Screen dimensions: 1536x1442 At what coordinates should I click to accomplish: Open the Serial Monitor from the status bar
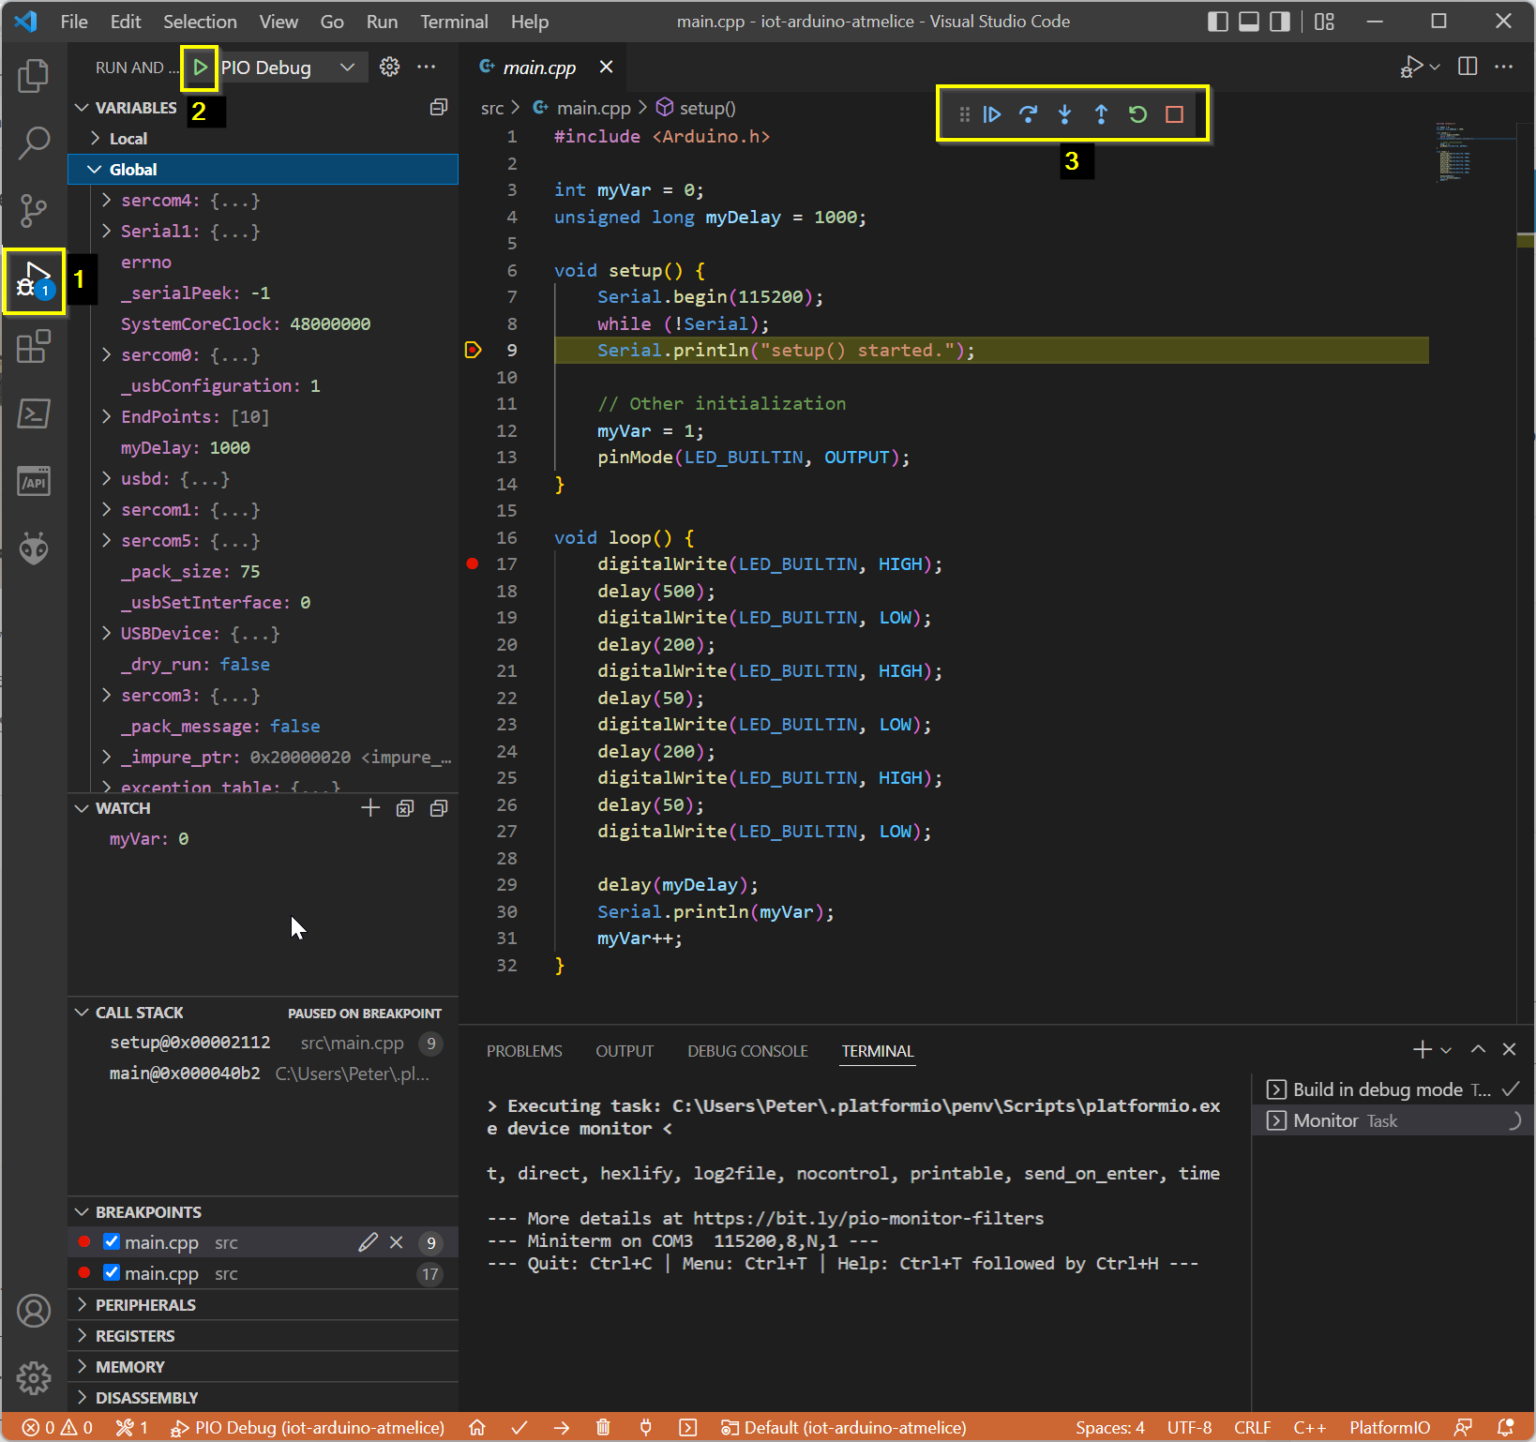tap(645, 1427)
